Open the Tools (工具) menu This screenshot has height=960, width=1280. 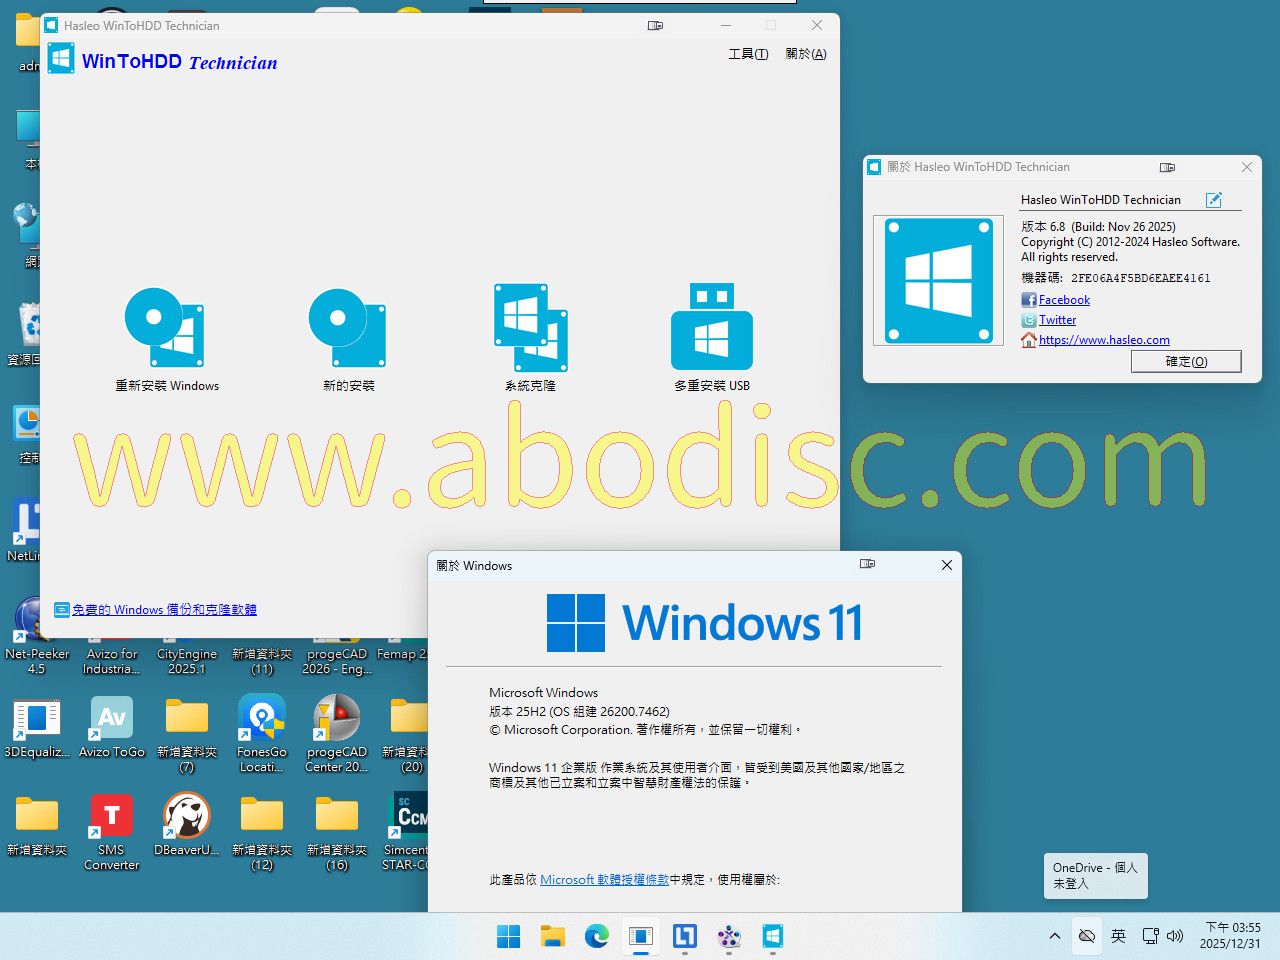748,54
